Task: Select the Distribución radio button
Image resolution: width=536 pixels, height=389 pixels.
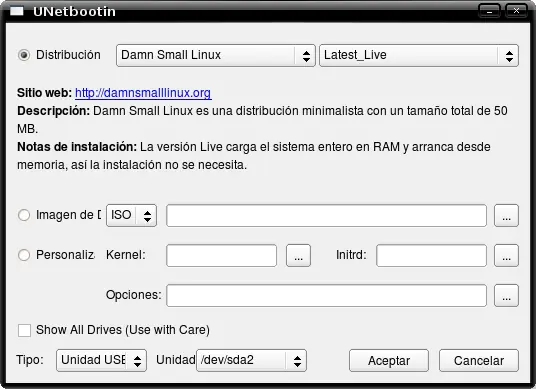Action: (x=24, y=55)
